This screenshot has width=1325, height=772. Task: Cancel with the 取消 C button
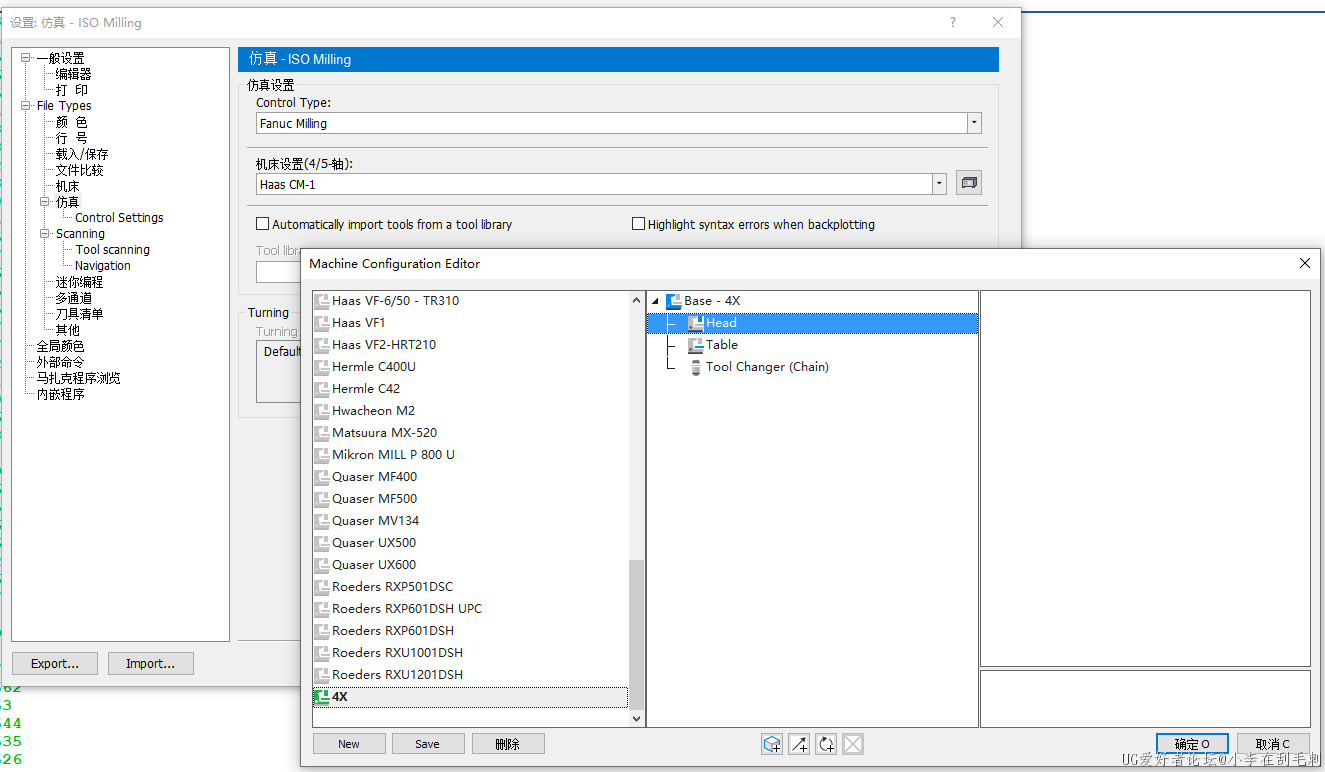1273,744
